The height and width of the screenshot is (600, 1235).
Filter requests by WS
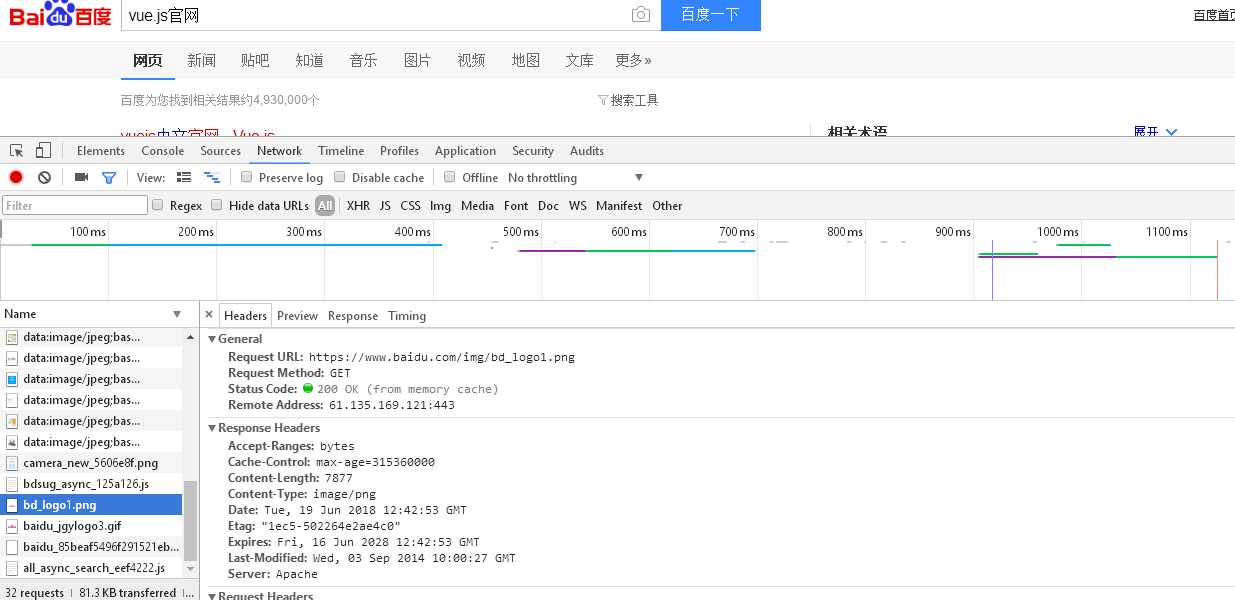coord(577,206)
